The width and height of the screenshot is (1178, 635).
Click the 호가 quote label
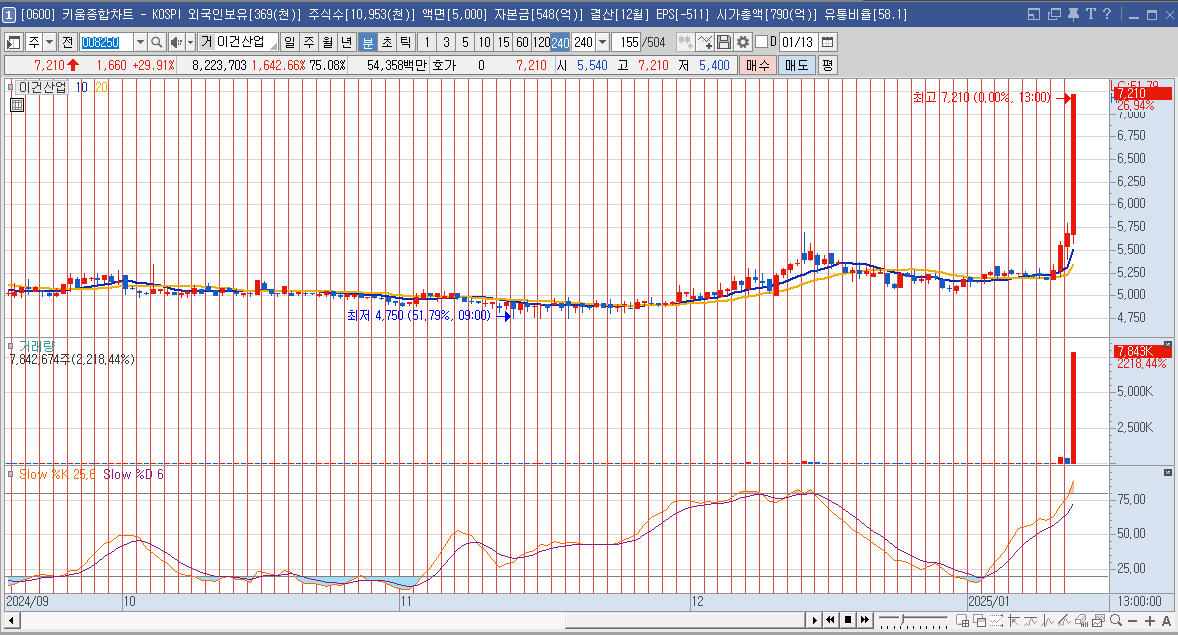(444, 65)
